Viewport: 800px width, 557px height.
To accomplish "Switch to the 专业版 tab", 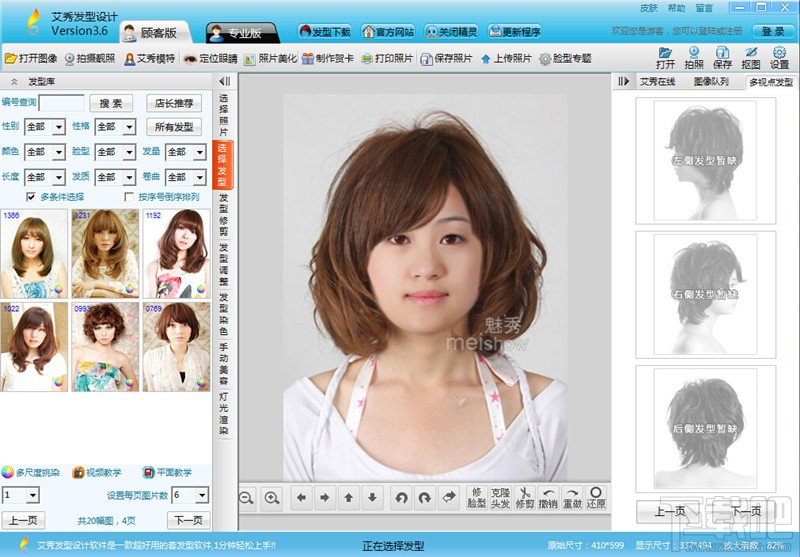I will pos(243,33).
